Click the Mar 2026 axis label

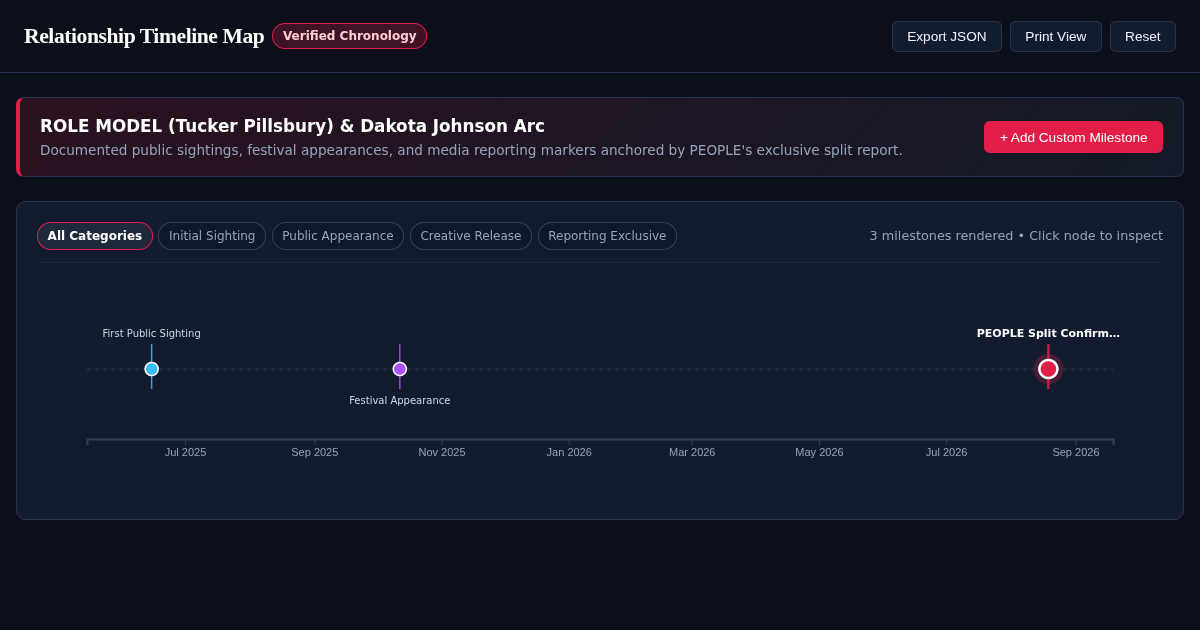click(x=692, y=452)
